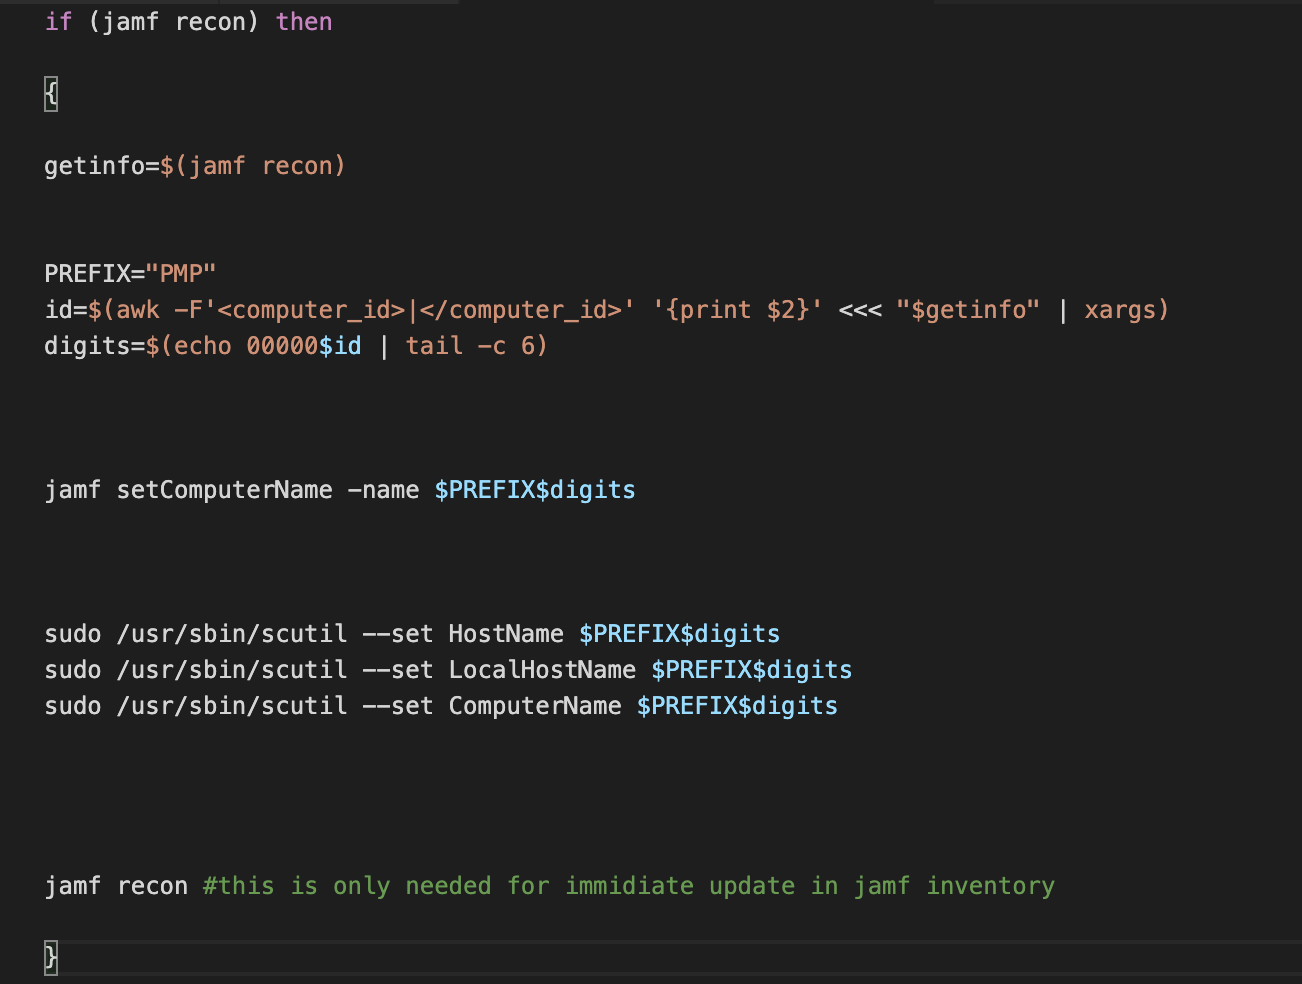Click 'LocalHostName' in the scutil line
The height and width of the screenshot is (984, 1302).
point(542,670)
